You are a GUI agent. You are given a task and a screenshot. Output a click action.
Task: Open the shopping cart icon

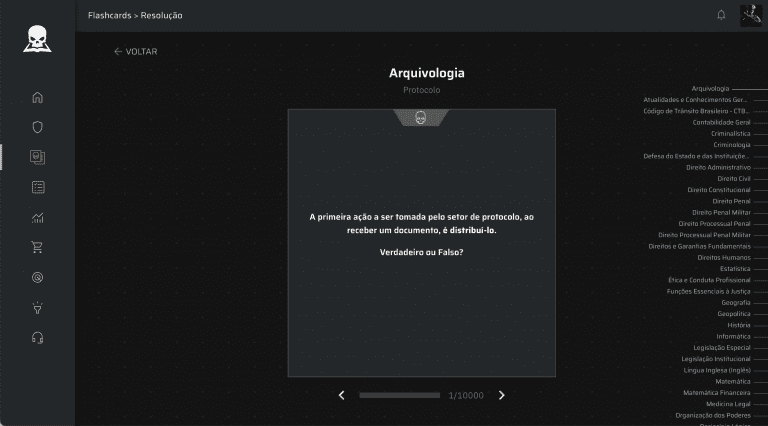tap(38, 247)
